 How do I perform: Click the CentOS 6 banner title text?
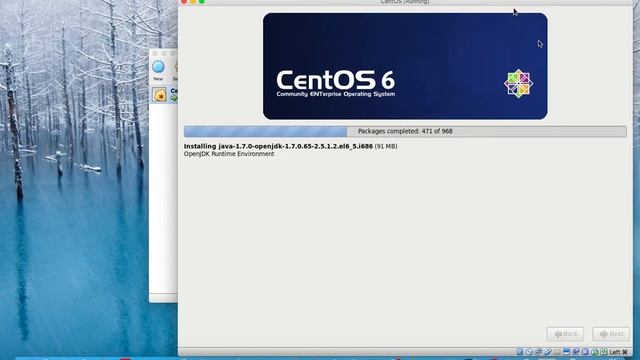(x=336, y=80)
